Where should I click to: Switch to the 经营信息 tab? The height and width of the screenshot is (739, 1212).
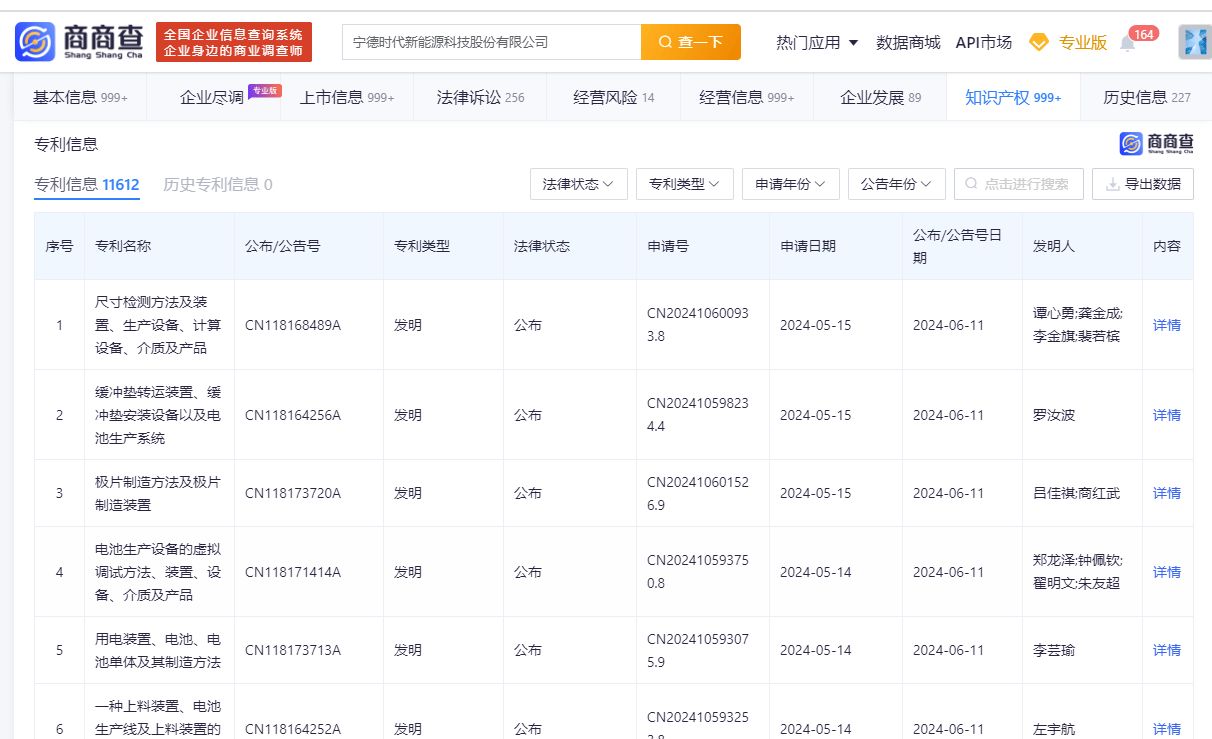point(747,97)
